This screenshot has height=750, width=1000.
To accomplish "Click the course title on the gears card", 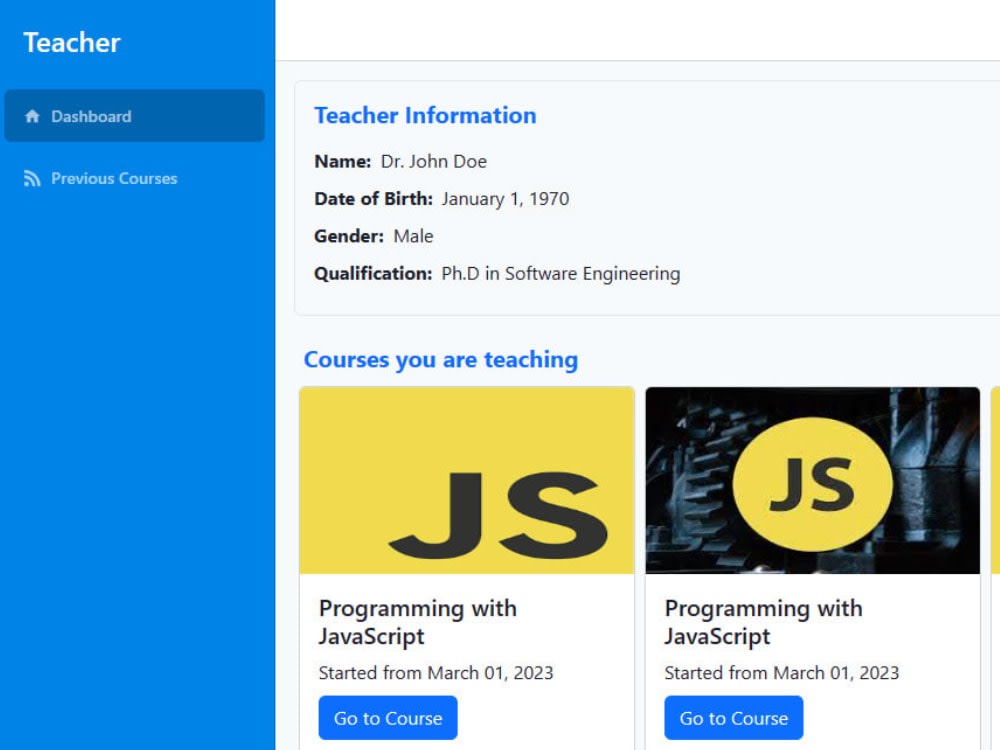I will (x=763, y=622).
